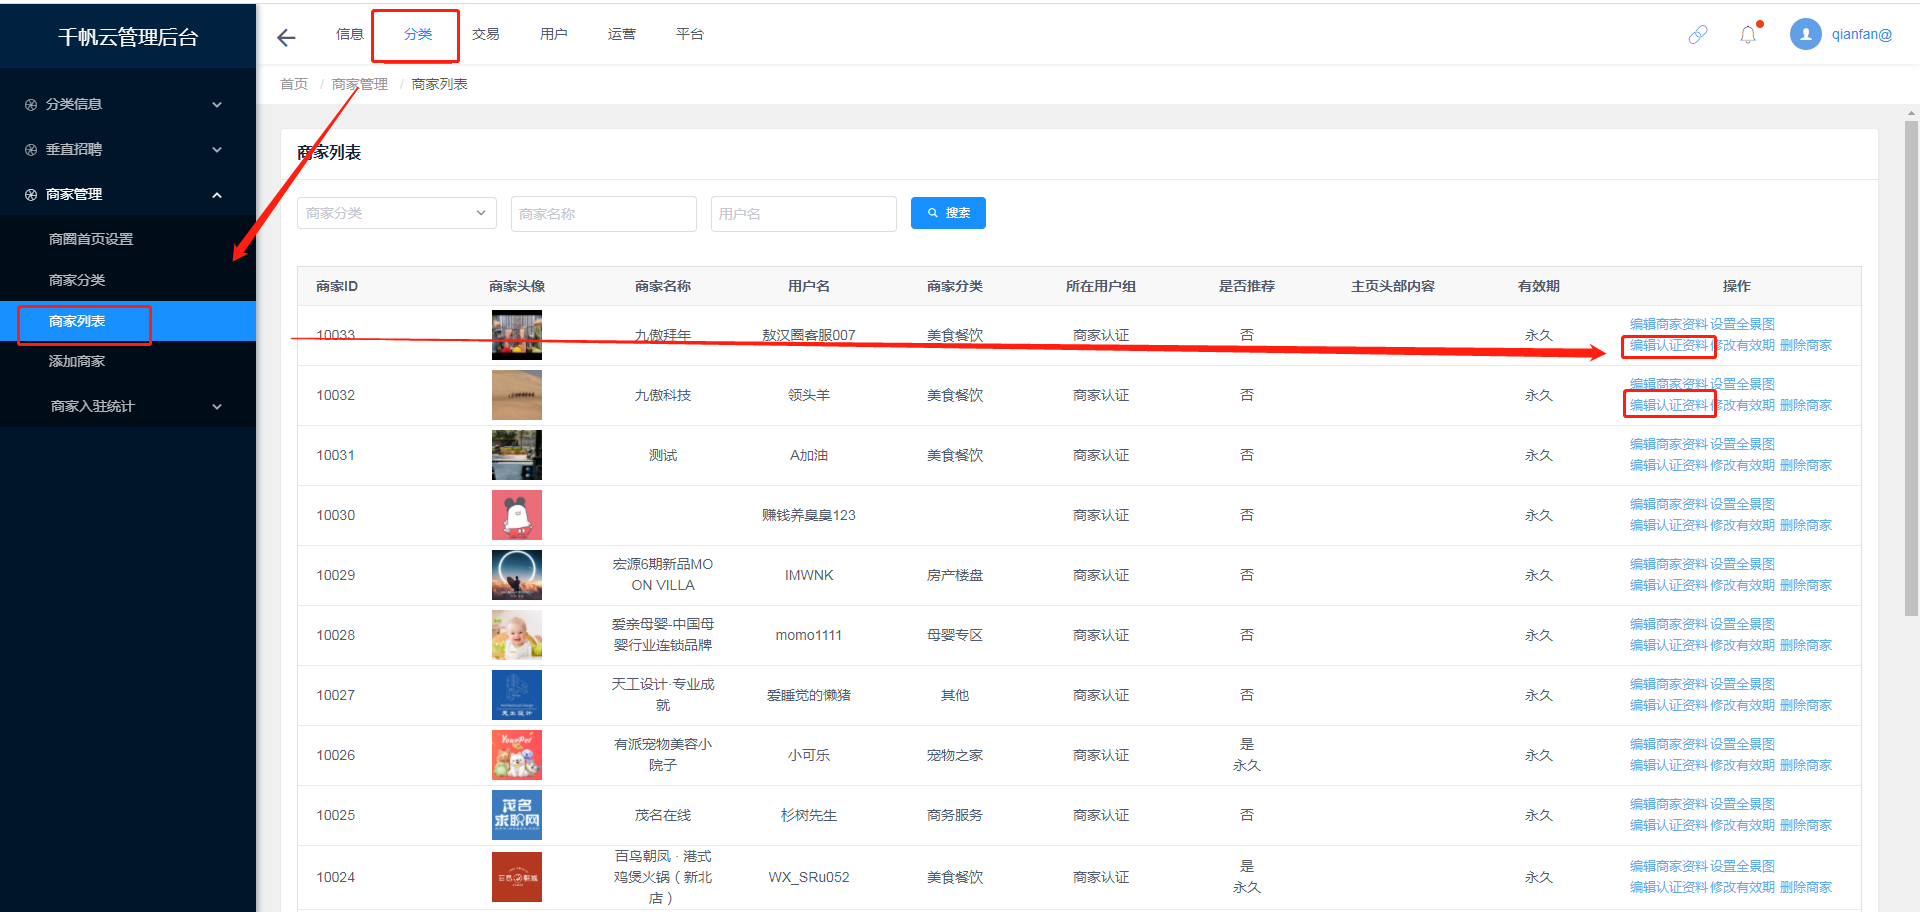Open merchant 10029's avatar thumbnail

[517, 575]
